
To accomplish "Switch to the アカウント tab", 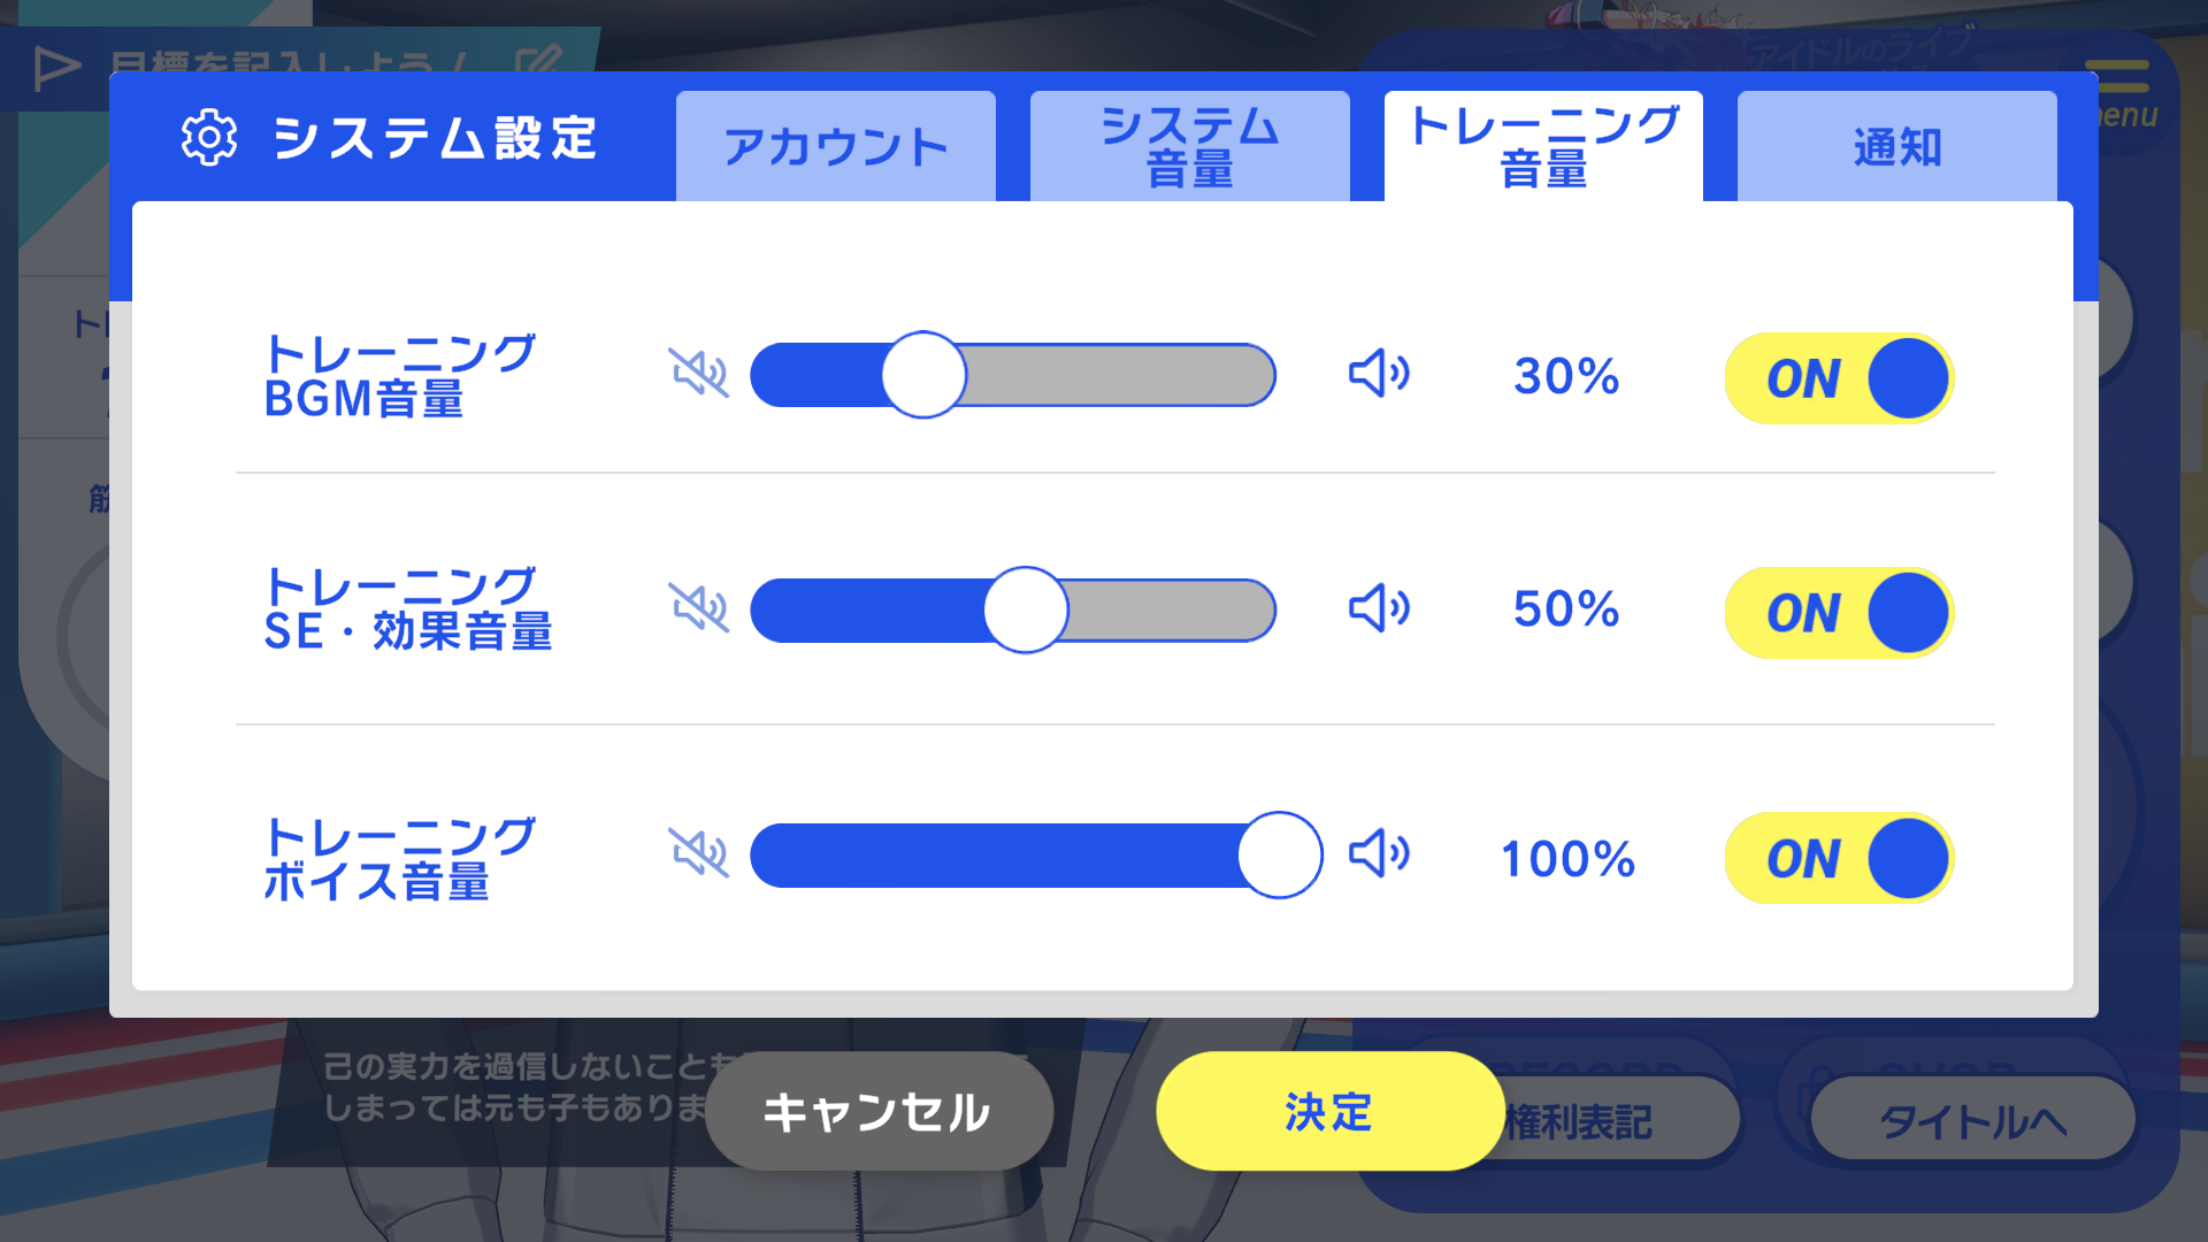I will (x=836, y=147).
